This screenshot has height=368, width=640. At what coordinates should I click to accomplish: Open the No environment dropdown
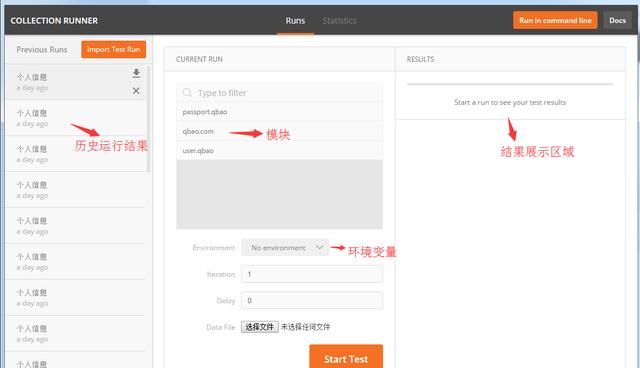point(285,248)
